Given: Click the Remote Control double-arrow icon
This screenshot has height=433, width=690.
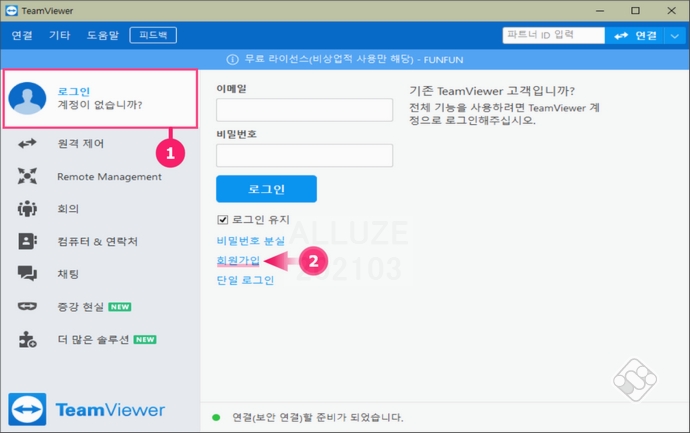Looking at the screenshot, I should (x=27, y=143).
